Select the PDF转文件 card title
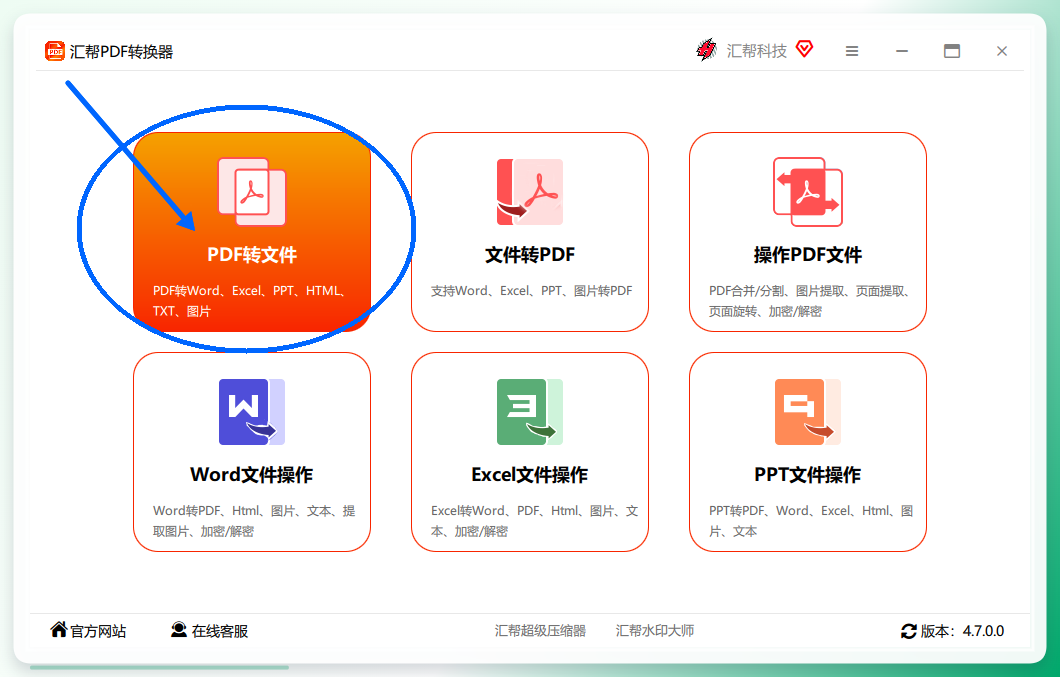The width and height of the screenshot is (1060, 677). coord(252,255)
